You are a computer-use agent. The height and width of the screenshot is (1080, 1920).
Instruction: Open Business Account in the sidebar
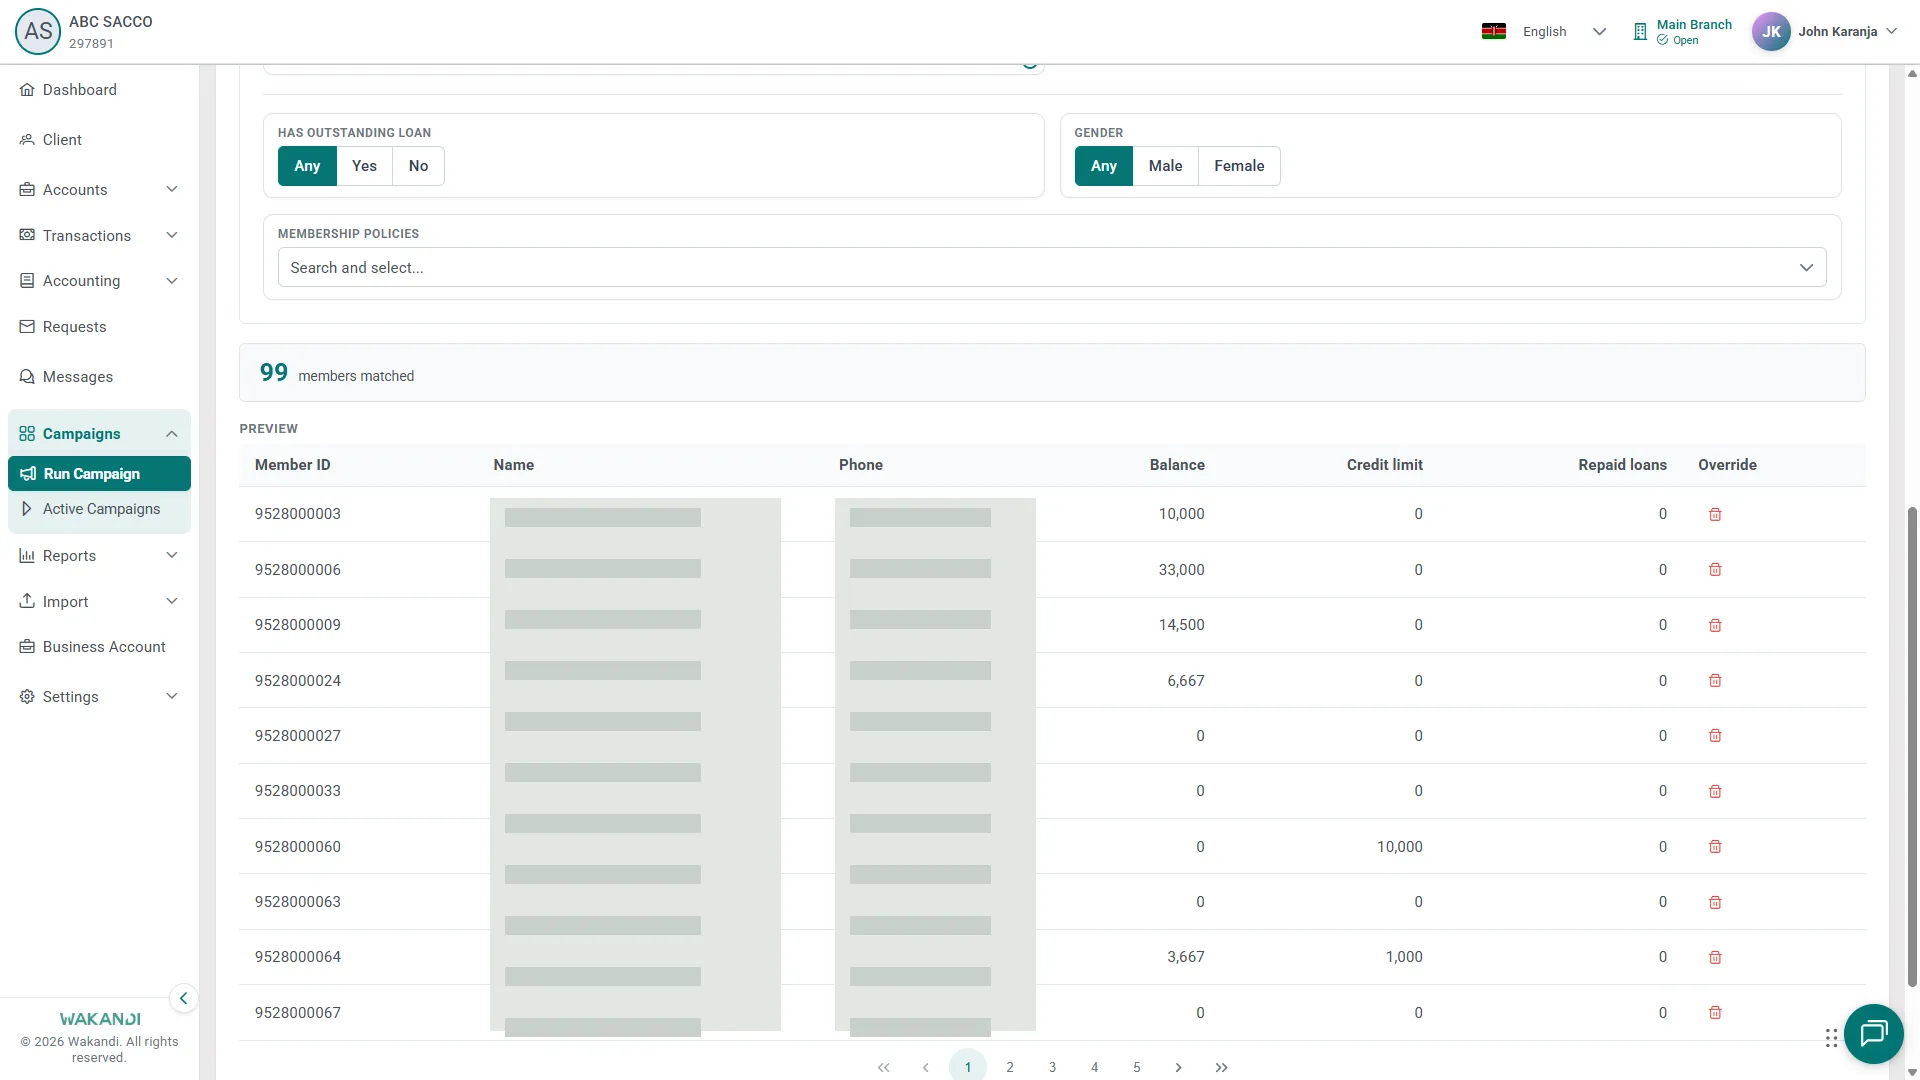coord(99,646)
